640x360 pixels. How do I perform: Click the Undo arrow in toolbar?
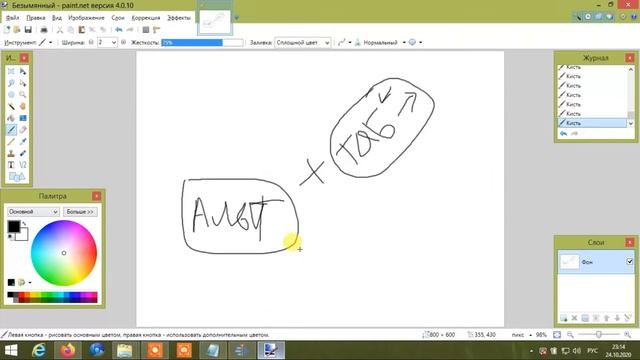coord(118,30)
